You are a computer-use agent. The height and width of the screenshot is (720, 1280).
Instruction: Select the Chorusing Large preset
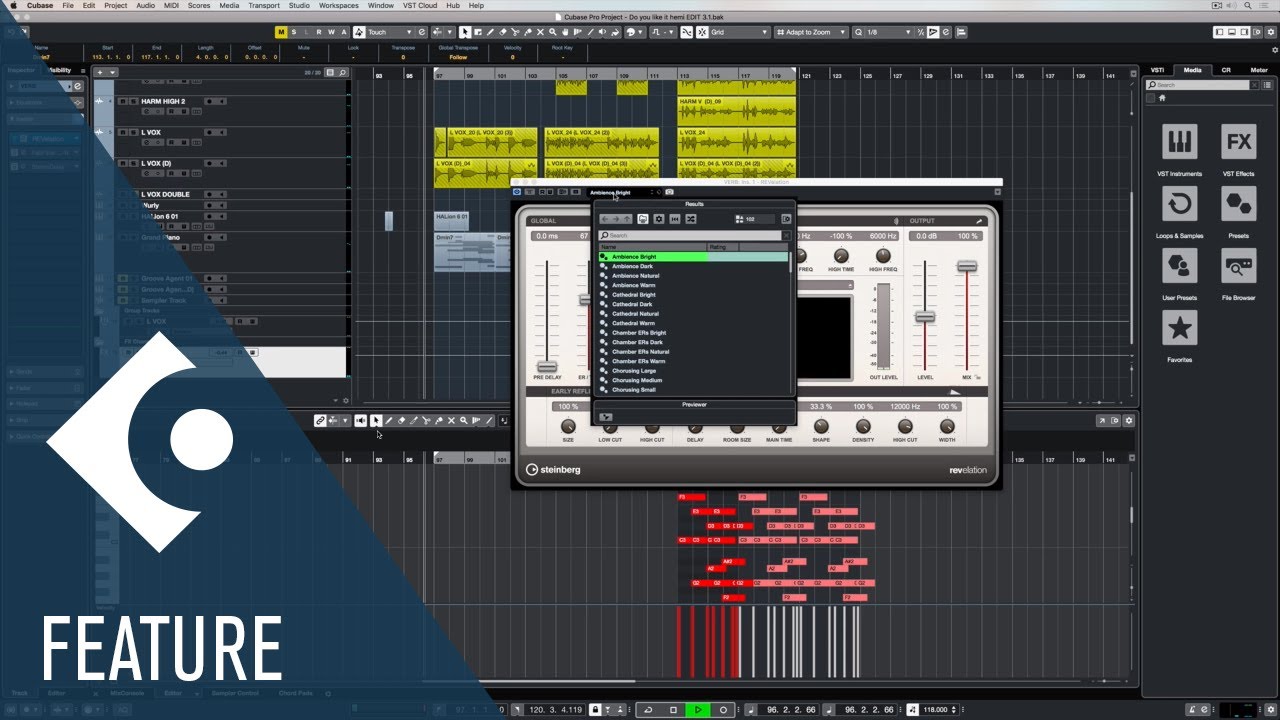pos(693,371)
